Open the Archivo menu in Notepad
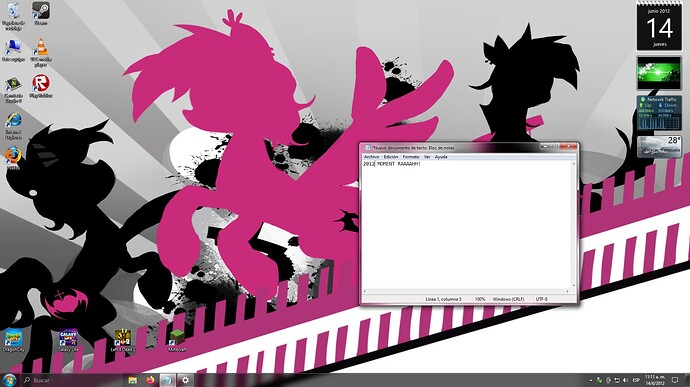Screen dimensions: 690x387 point(371,157)
